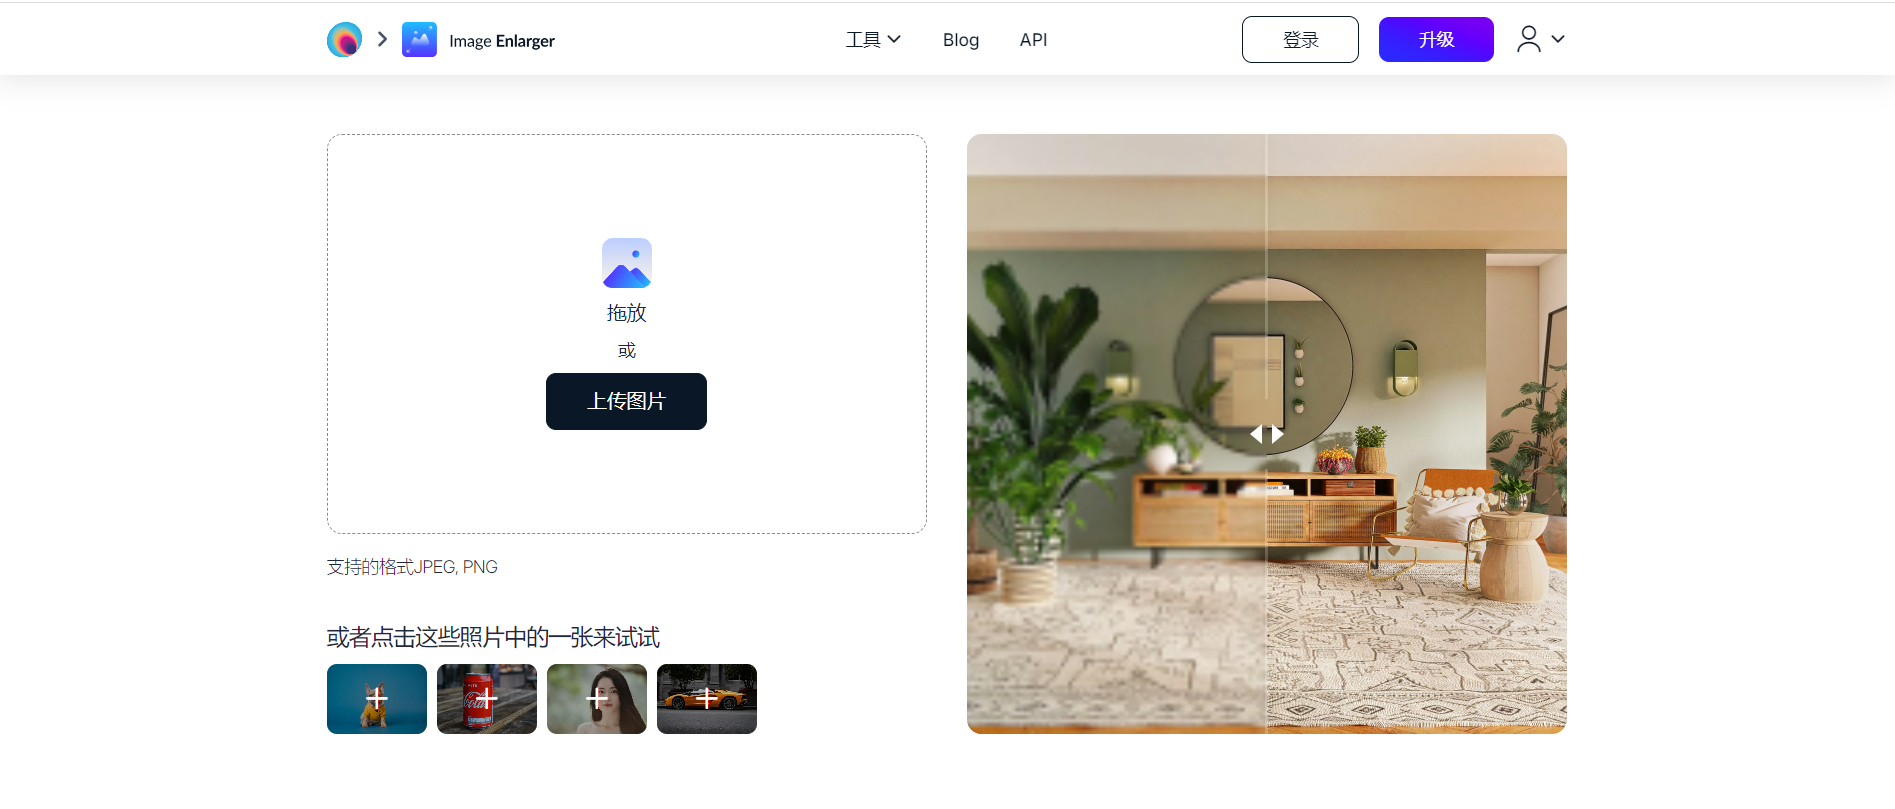Viewport: 1895px width, 809px height.
Task: Expand the 工具 tools dropdown menu
Action: pyautogui.click(x=873, y=40)
